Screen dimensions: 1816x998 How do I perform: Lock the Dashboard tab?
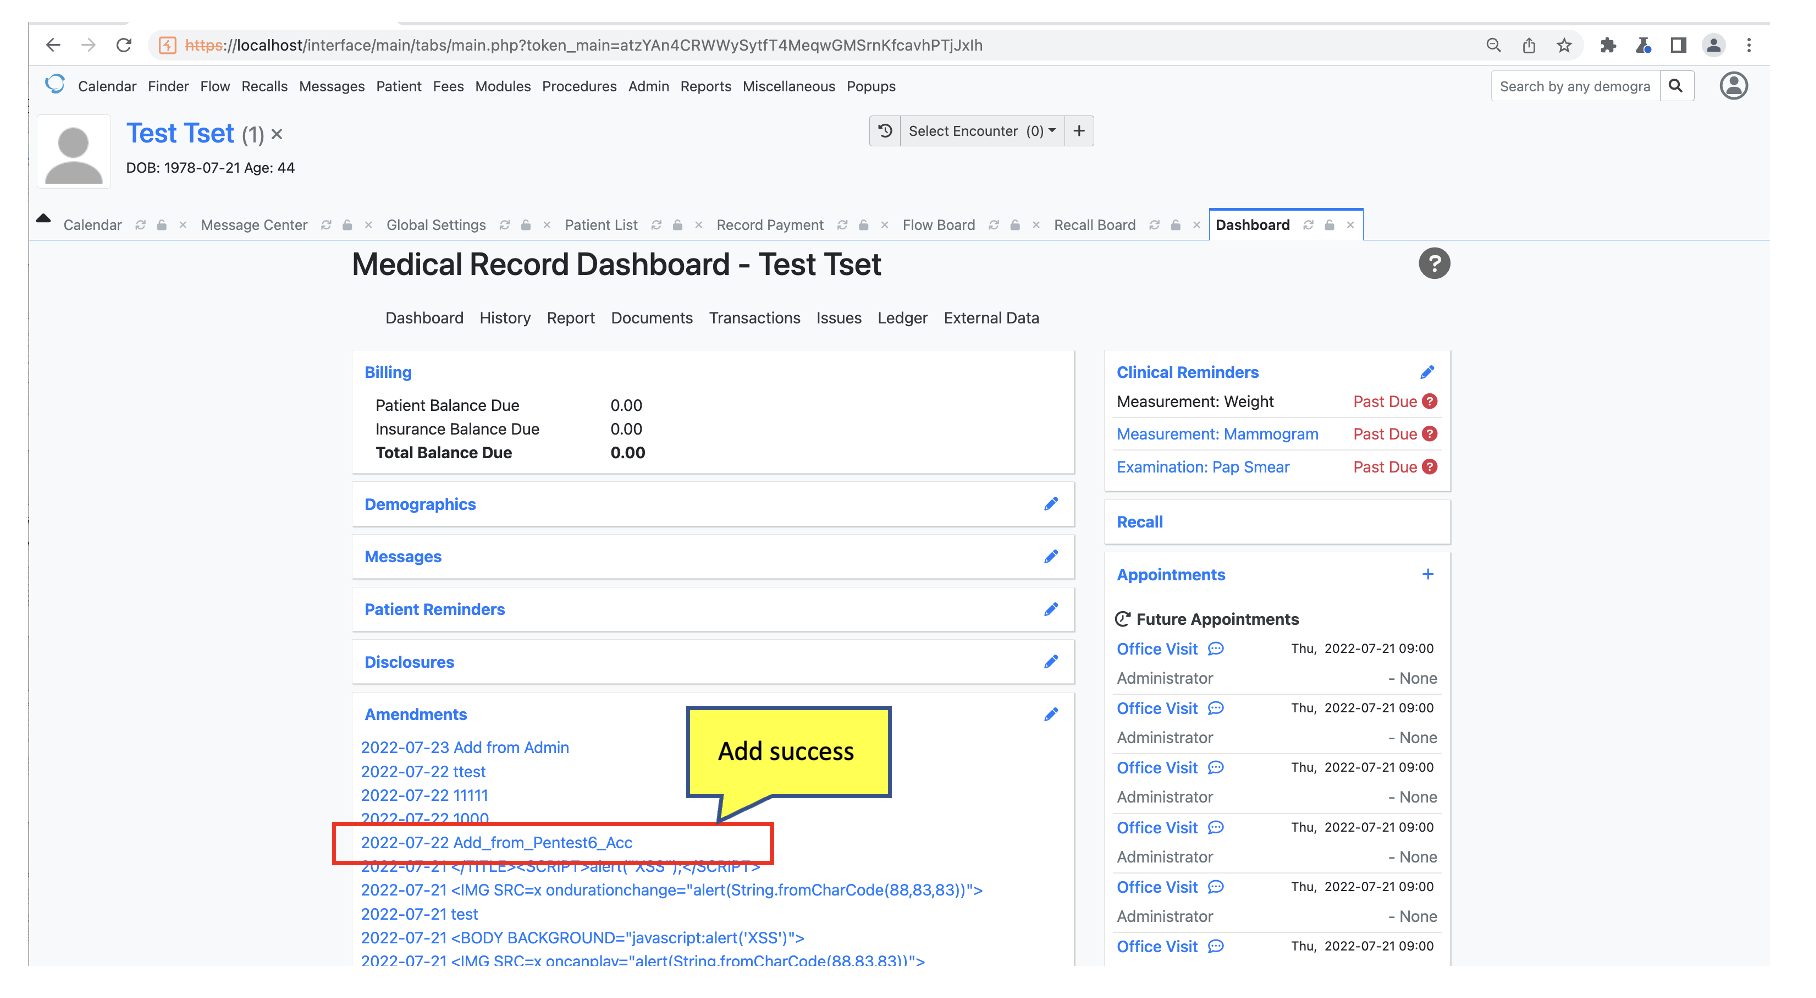[x=1330, y=225]
